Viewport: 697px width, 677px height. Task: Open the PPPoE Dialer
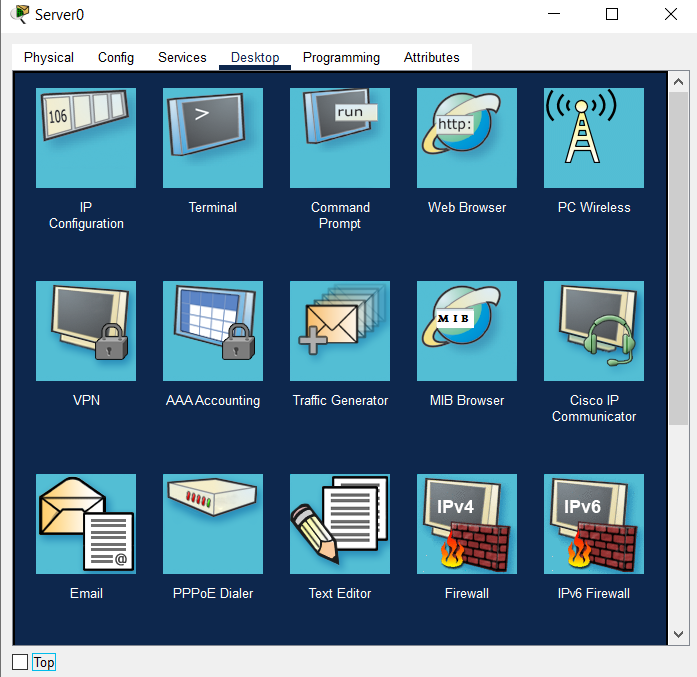213,524
